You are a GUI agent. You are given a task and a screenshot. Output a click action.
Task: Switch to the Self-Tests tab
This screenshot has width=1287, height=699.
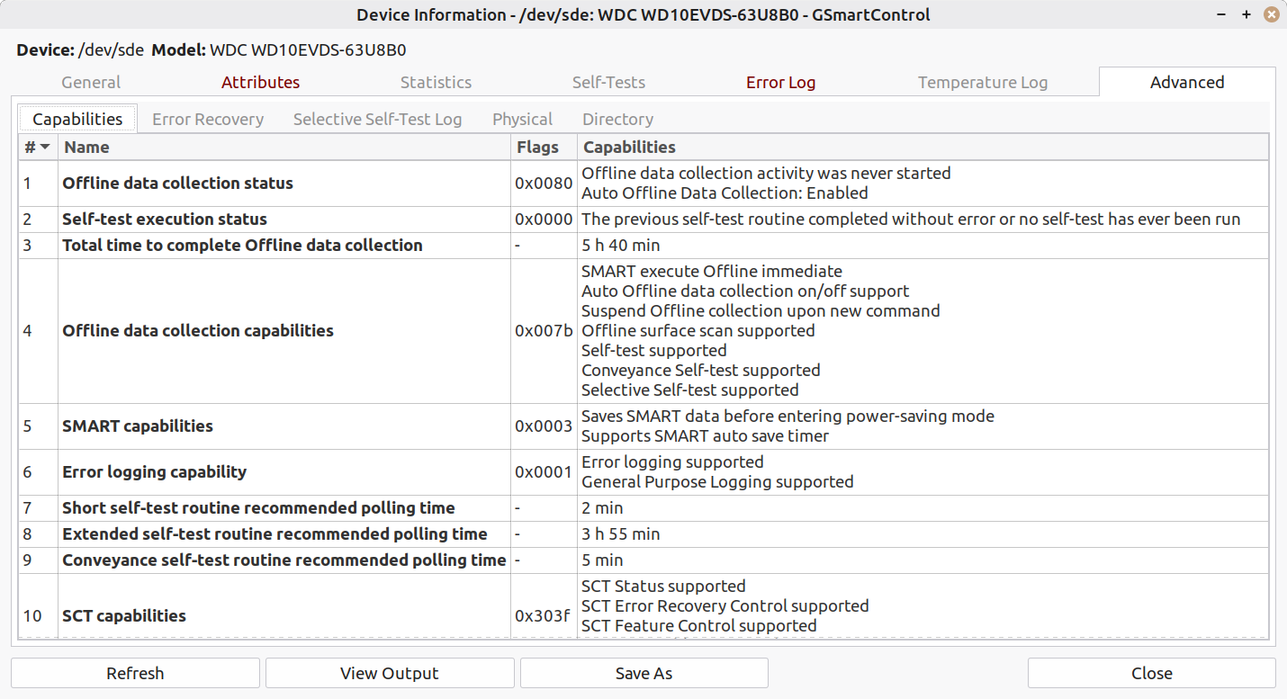pyautogui.click(x=608, y=82)
